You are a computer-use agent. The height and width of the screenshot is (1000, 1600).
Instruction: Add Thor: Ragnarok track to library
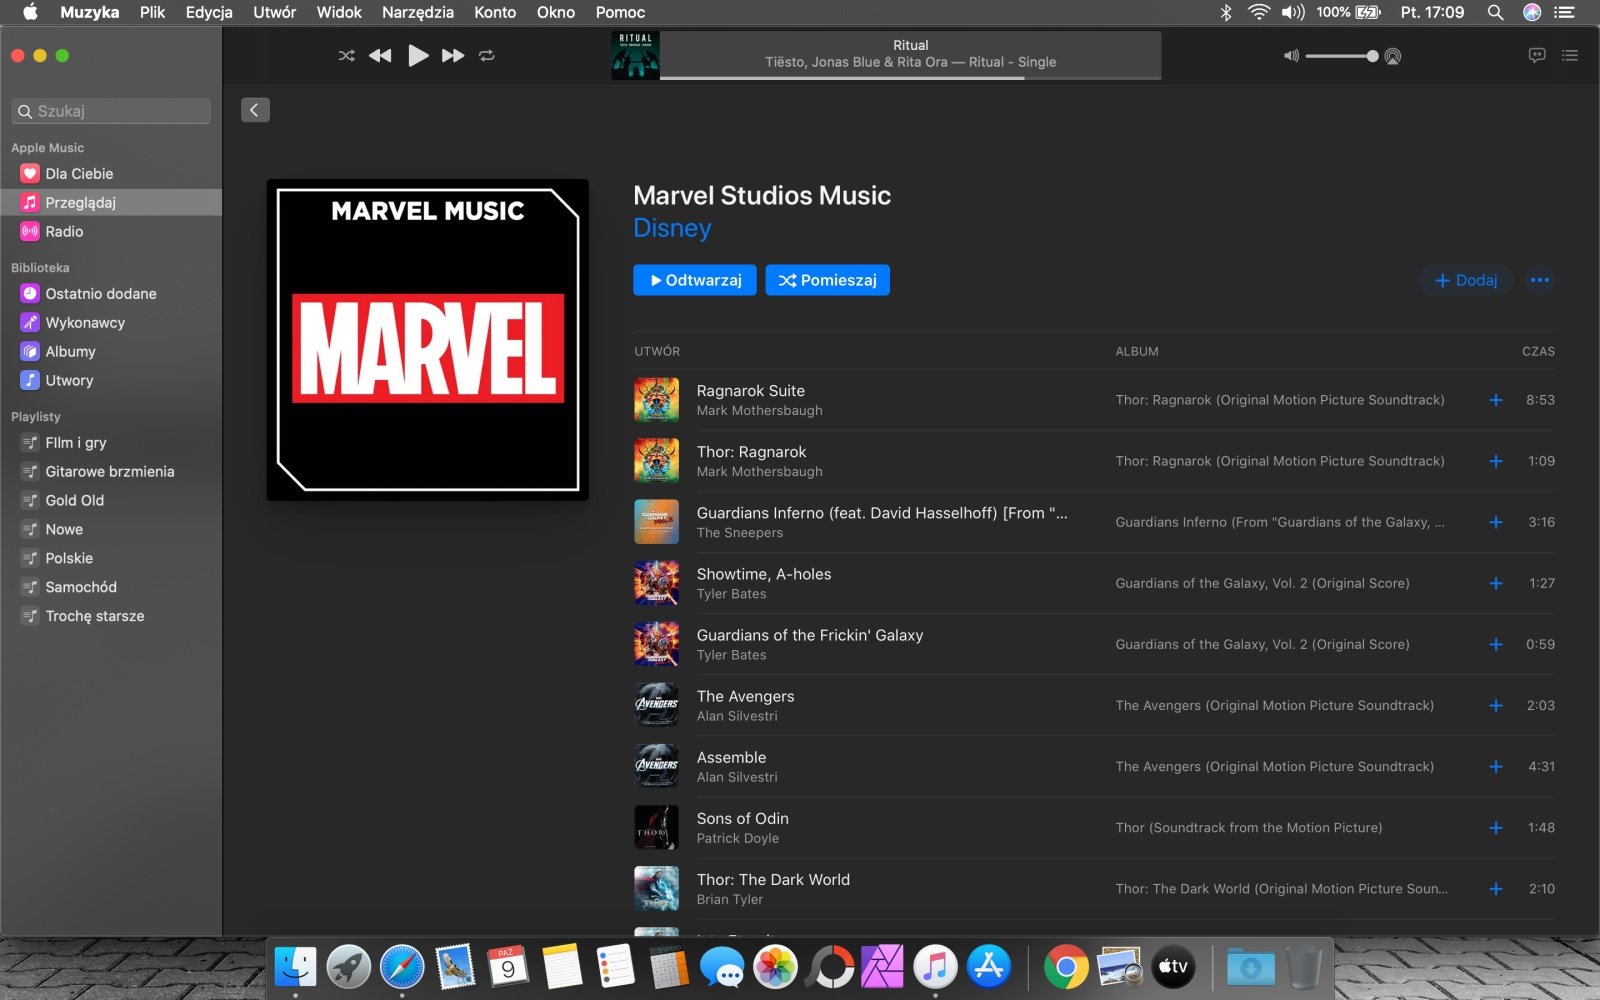point(1496,461)
